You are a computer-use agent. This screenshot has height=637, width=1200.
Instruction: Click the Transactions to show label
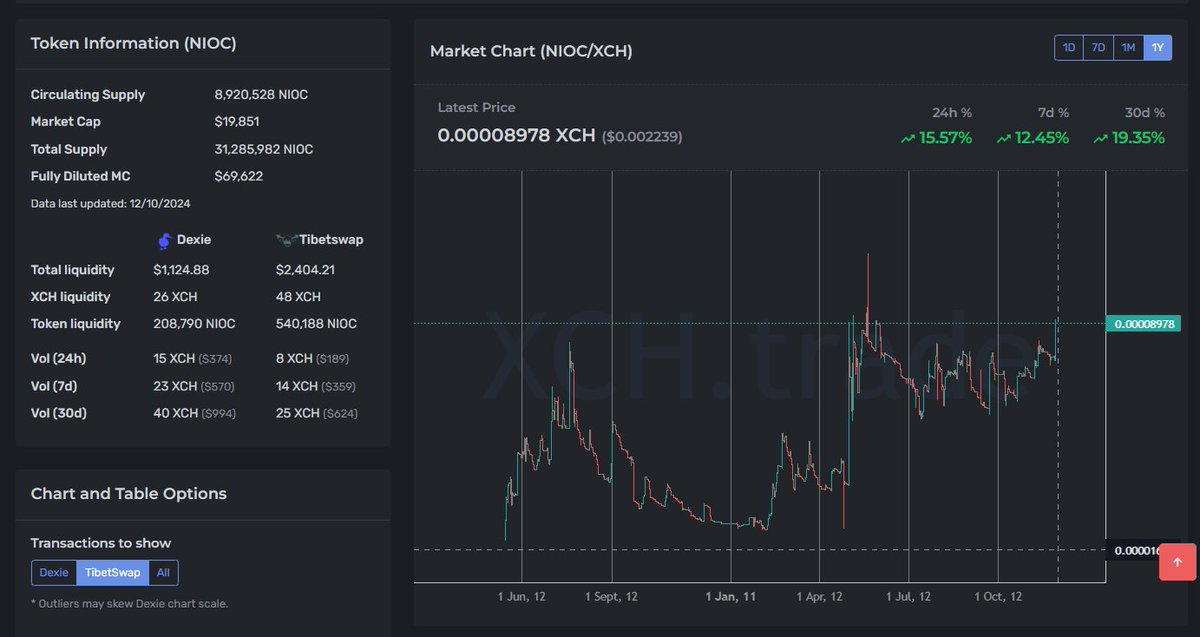[x=101, y=543]
